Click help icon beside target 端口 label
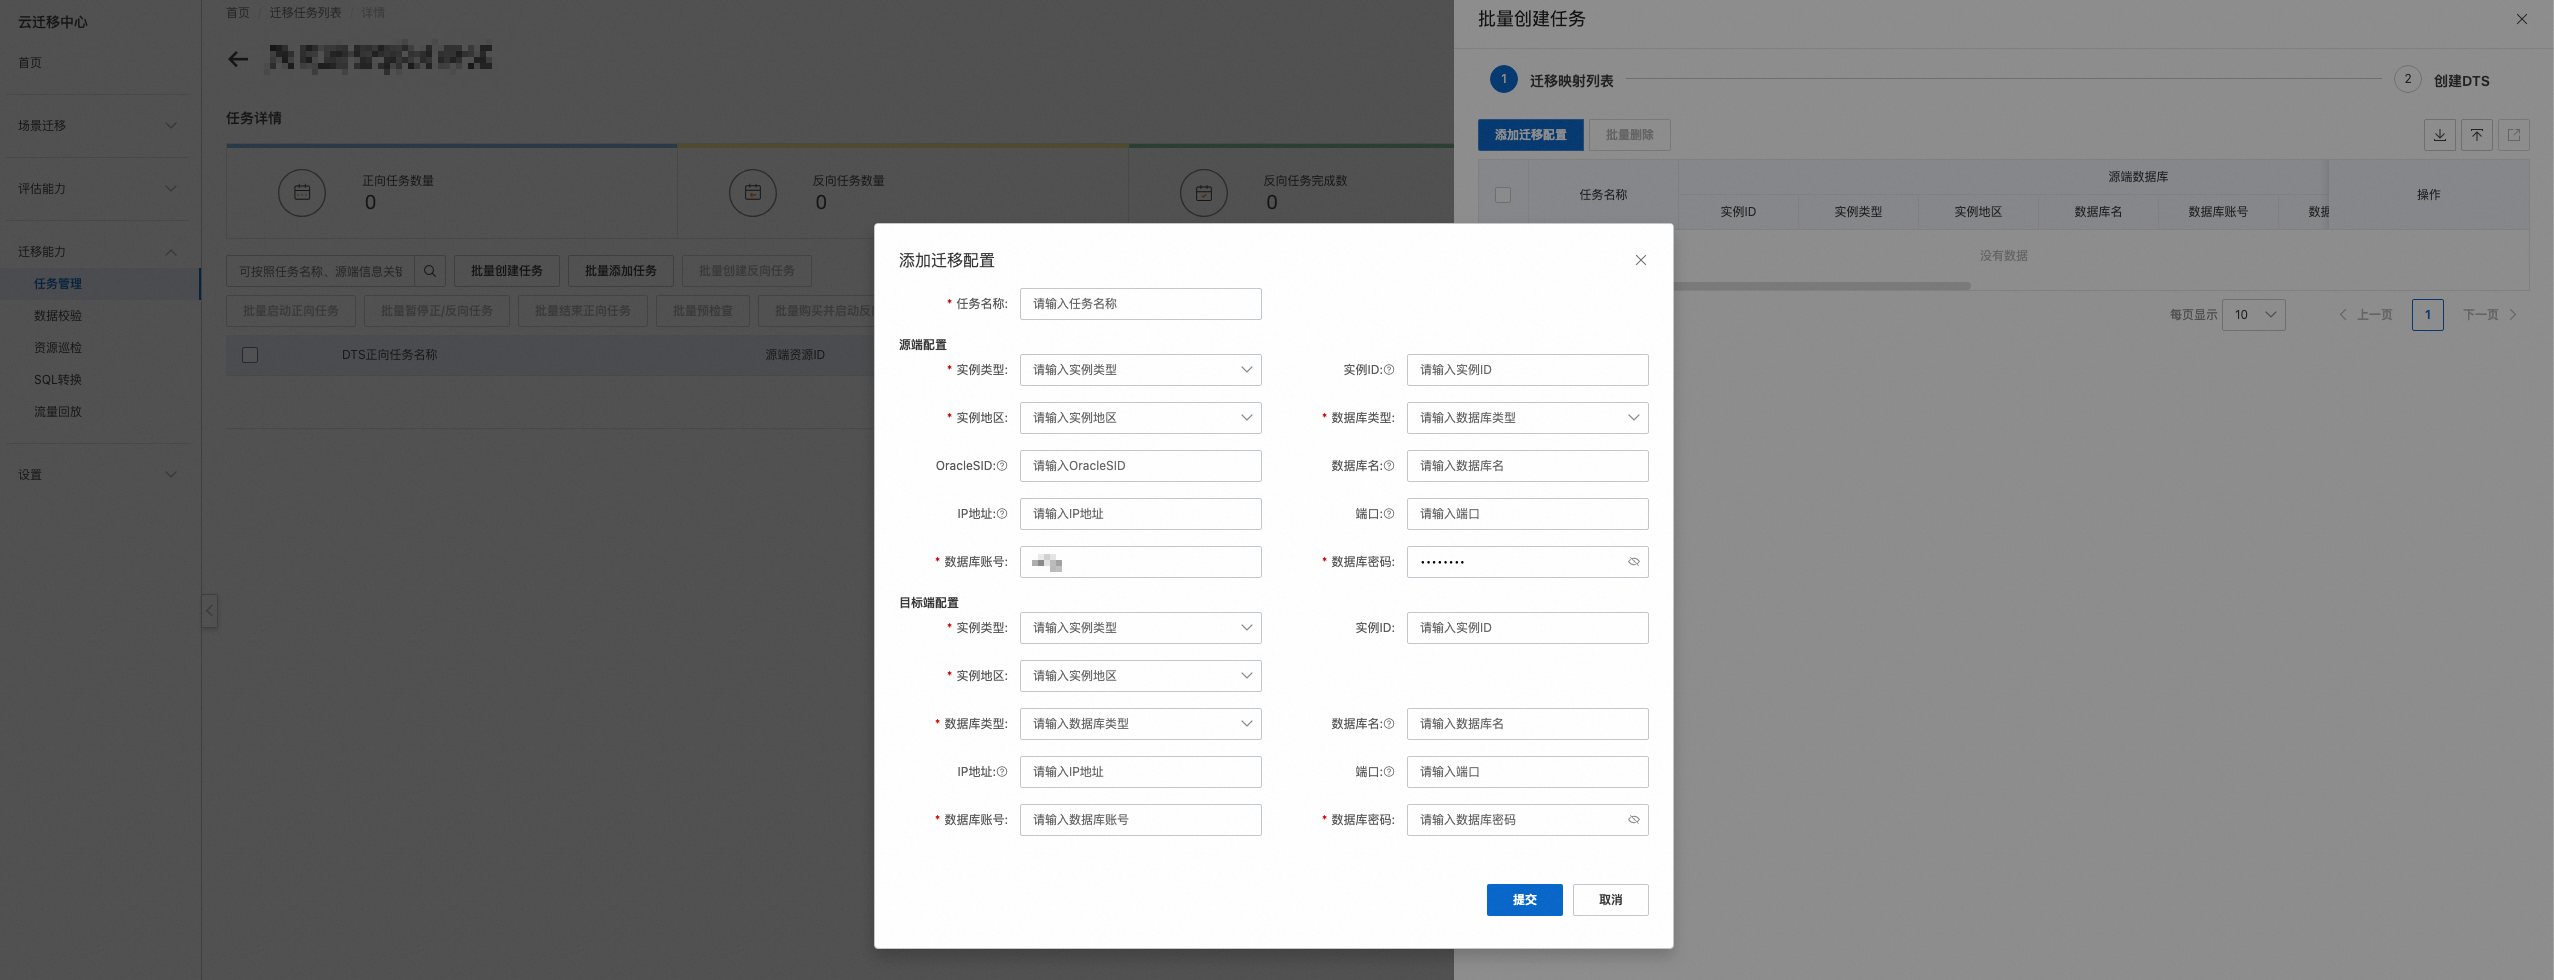2554x980 pixels. pos(1388,772)
